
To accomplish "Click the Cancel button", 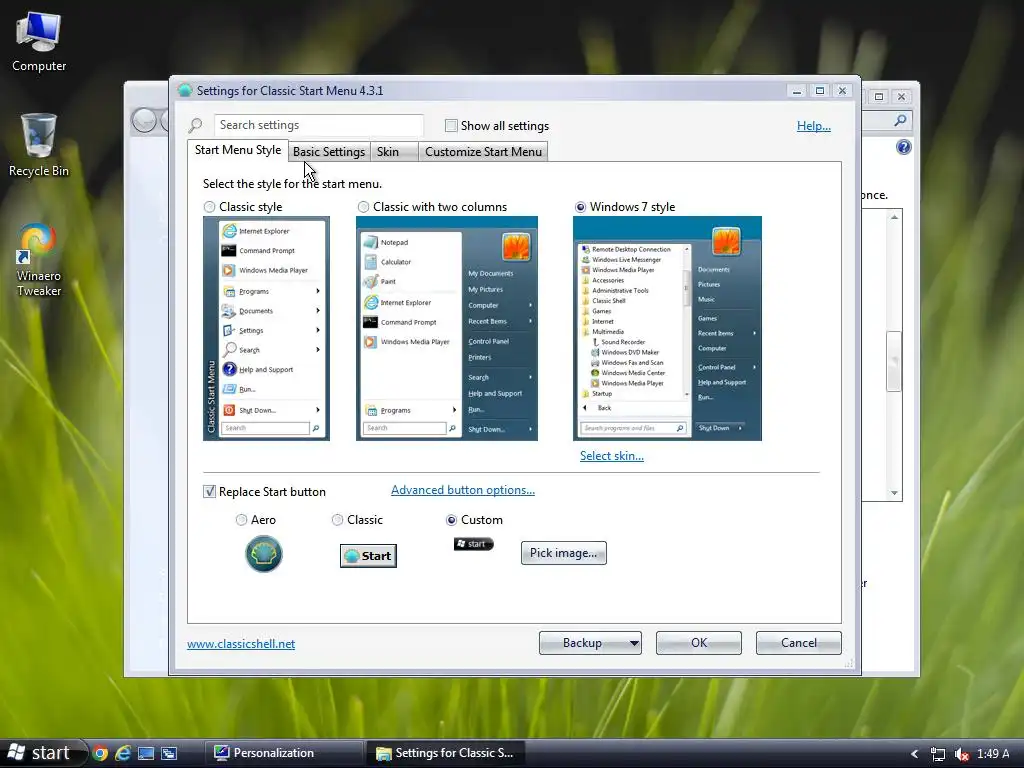I will coord(799,643).
